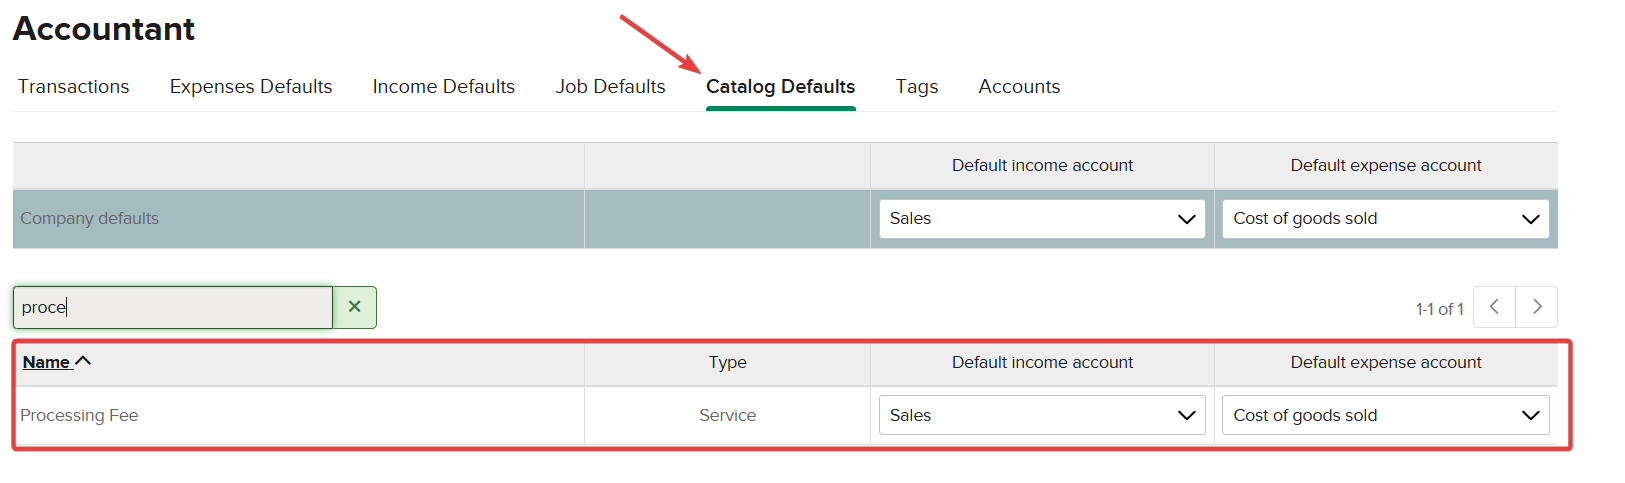
Task: Click the Company defaults row label
Action: pyautogui.click(x=90, y=218)
